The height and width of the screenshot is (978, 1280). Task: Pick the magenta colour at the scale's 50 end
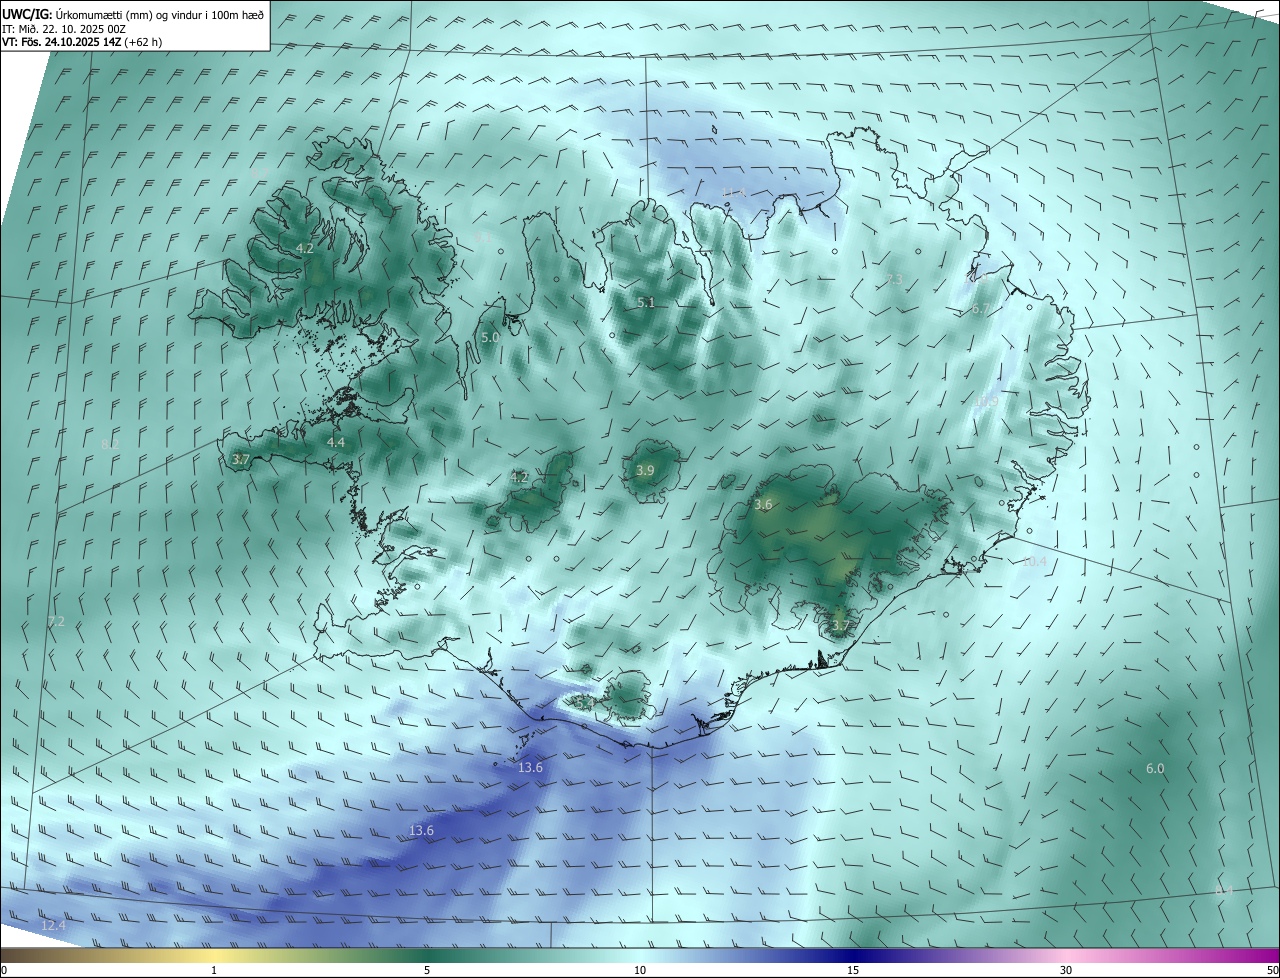pyautogui.click(x=1272, y=956)
